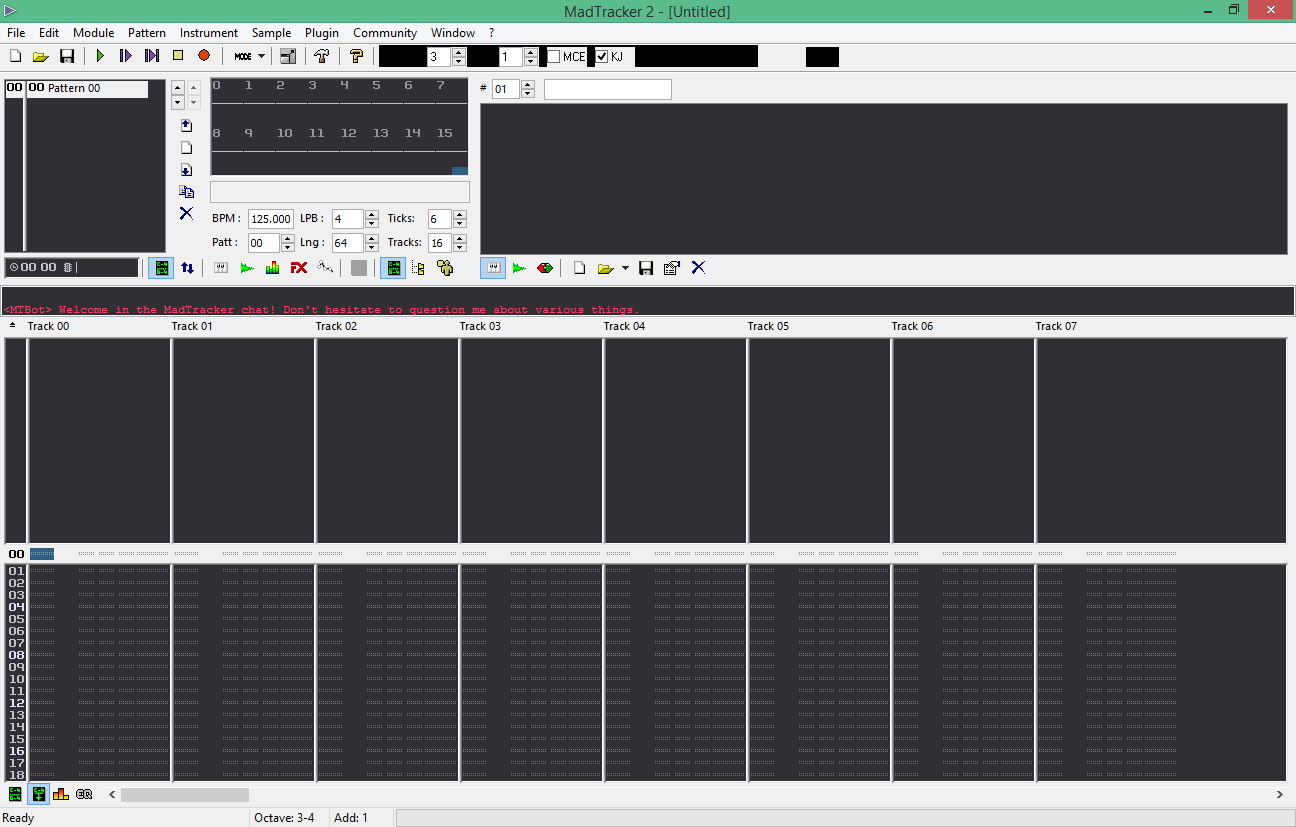Toggle the green pattern editor view button
Image resolution: width=1296 pixels, height=827 pixels.
pyautogui.click(x=160, y=268)
